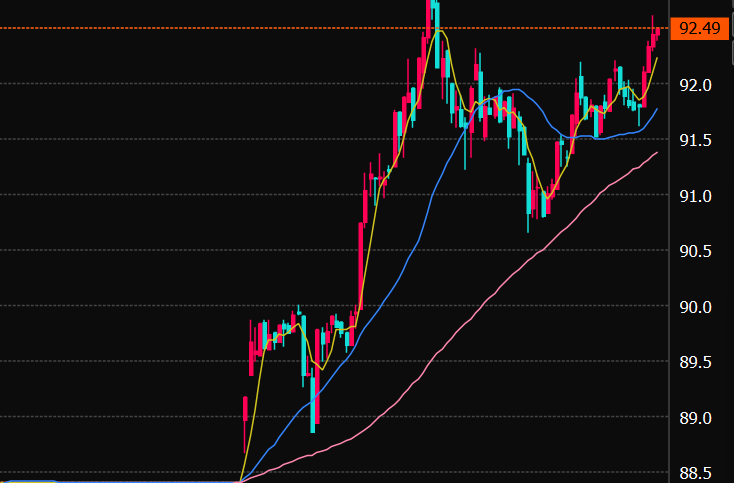Click the tall cyan candle near 89.0
734x483 pixels.
(x=313, y=410)
